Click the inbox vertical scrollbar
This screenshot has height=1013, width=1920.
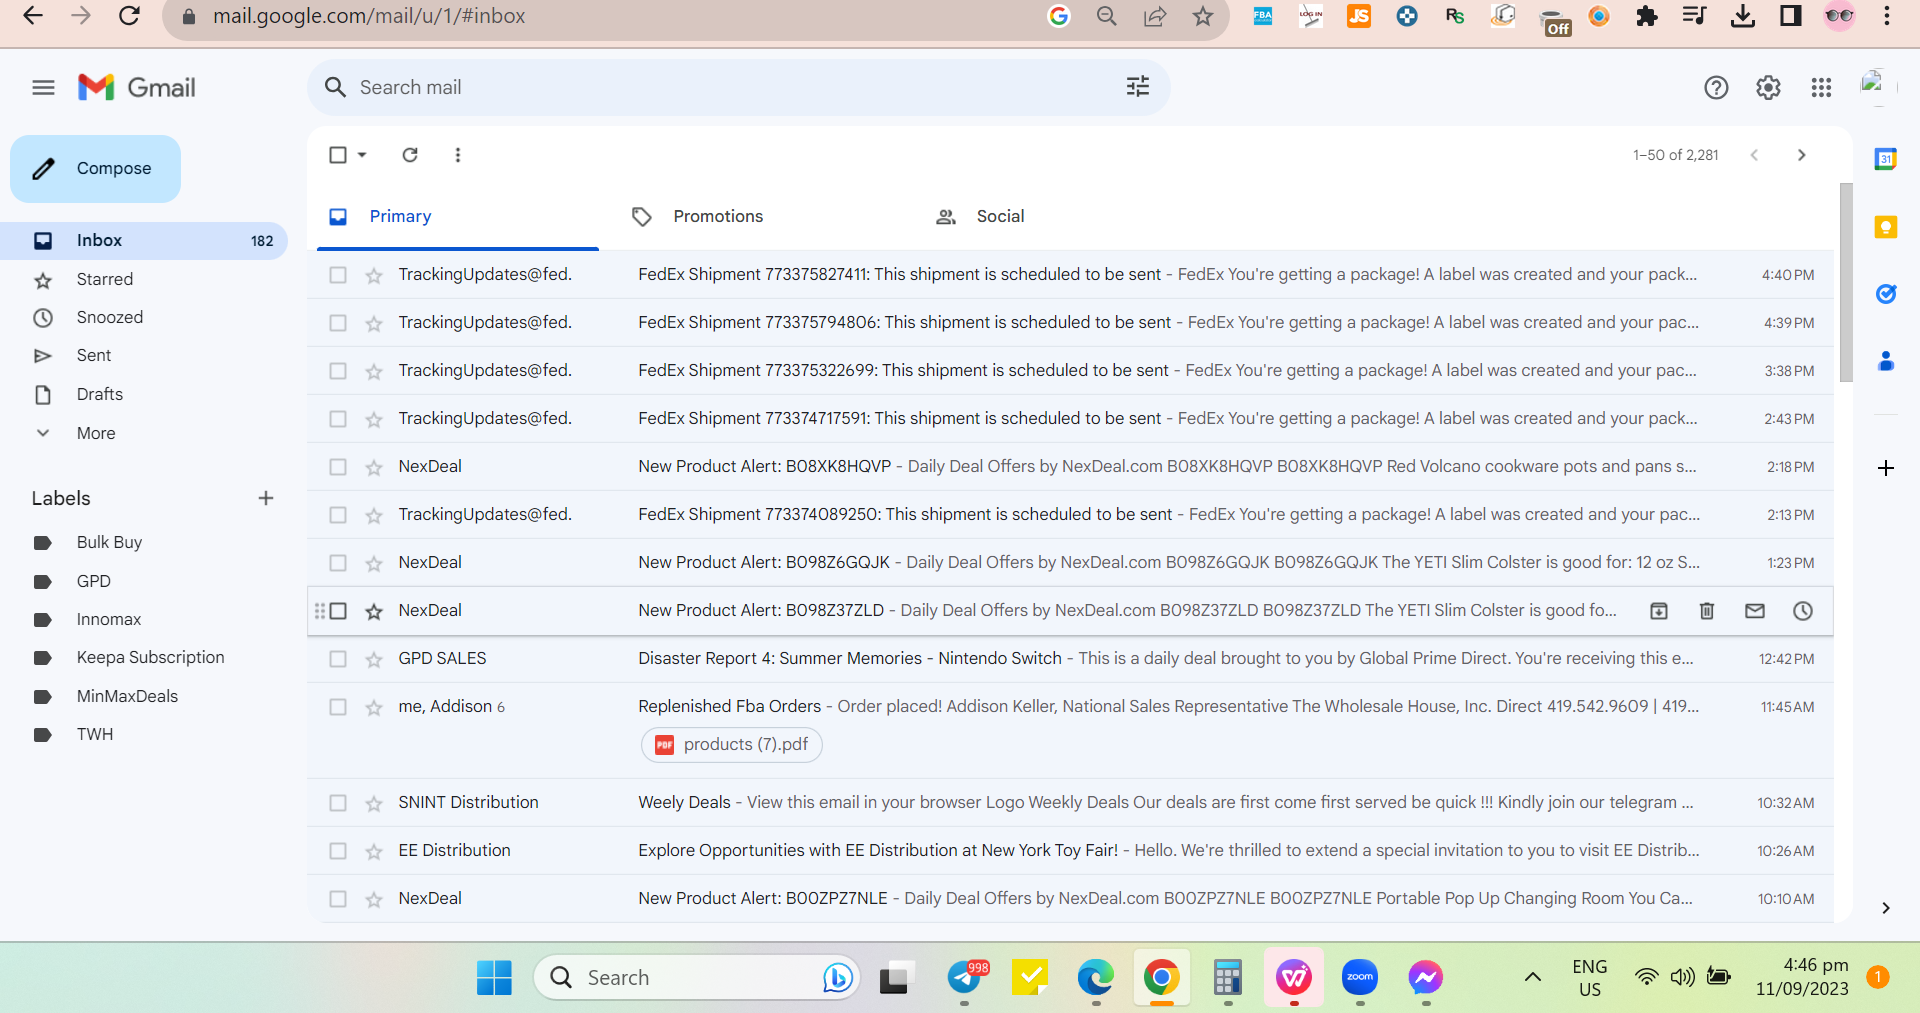1846,282
